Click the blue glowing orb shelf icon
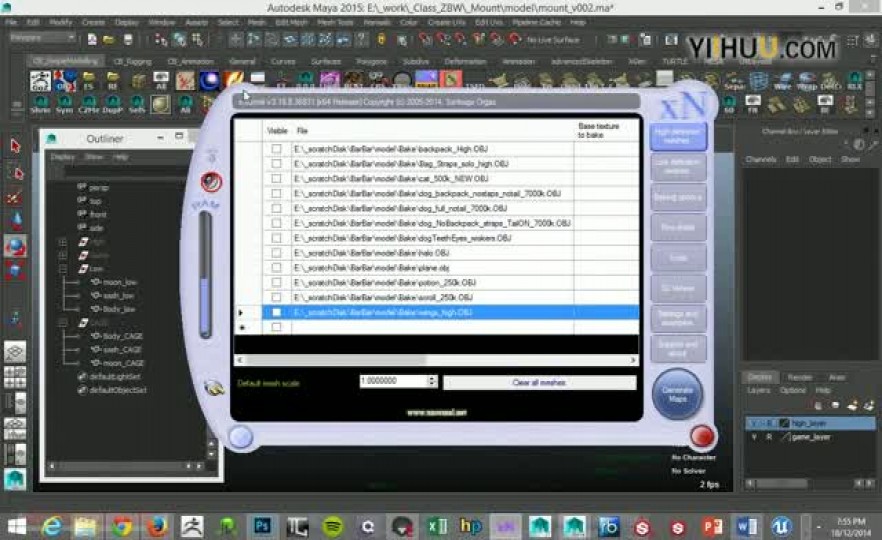Viewport: 882px width, 540px height. coord(209,80)
